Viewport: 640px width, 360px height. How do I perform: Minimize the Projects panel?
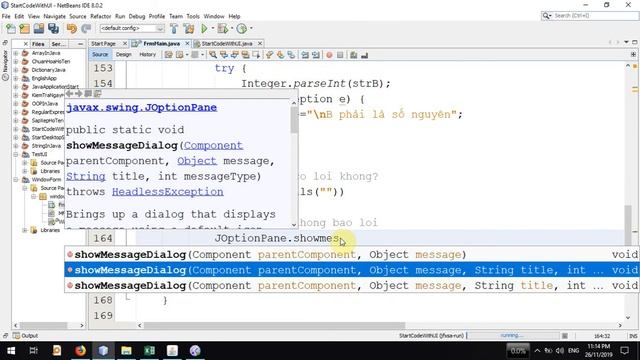pyautogui.click(x=80, y=44)
